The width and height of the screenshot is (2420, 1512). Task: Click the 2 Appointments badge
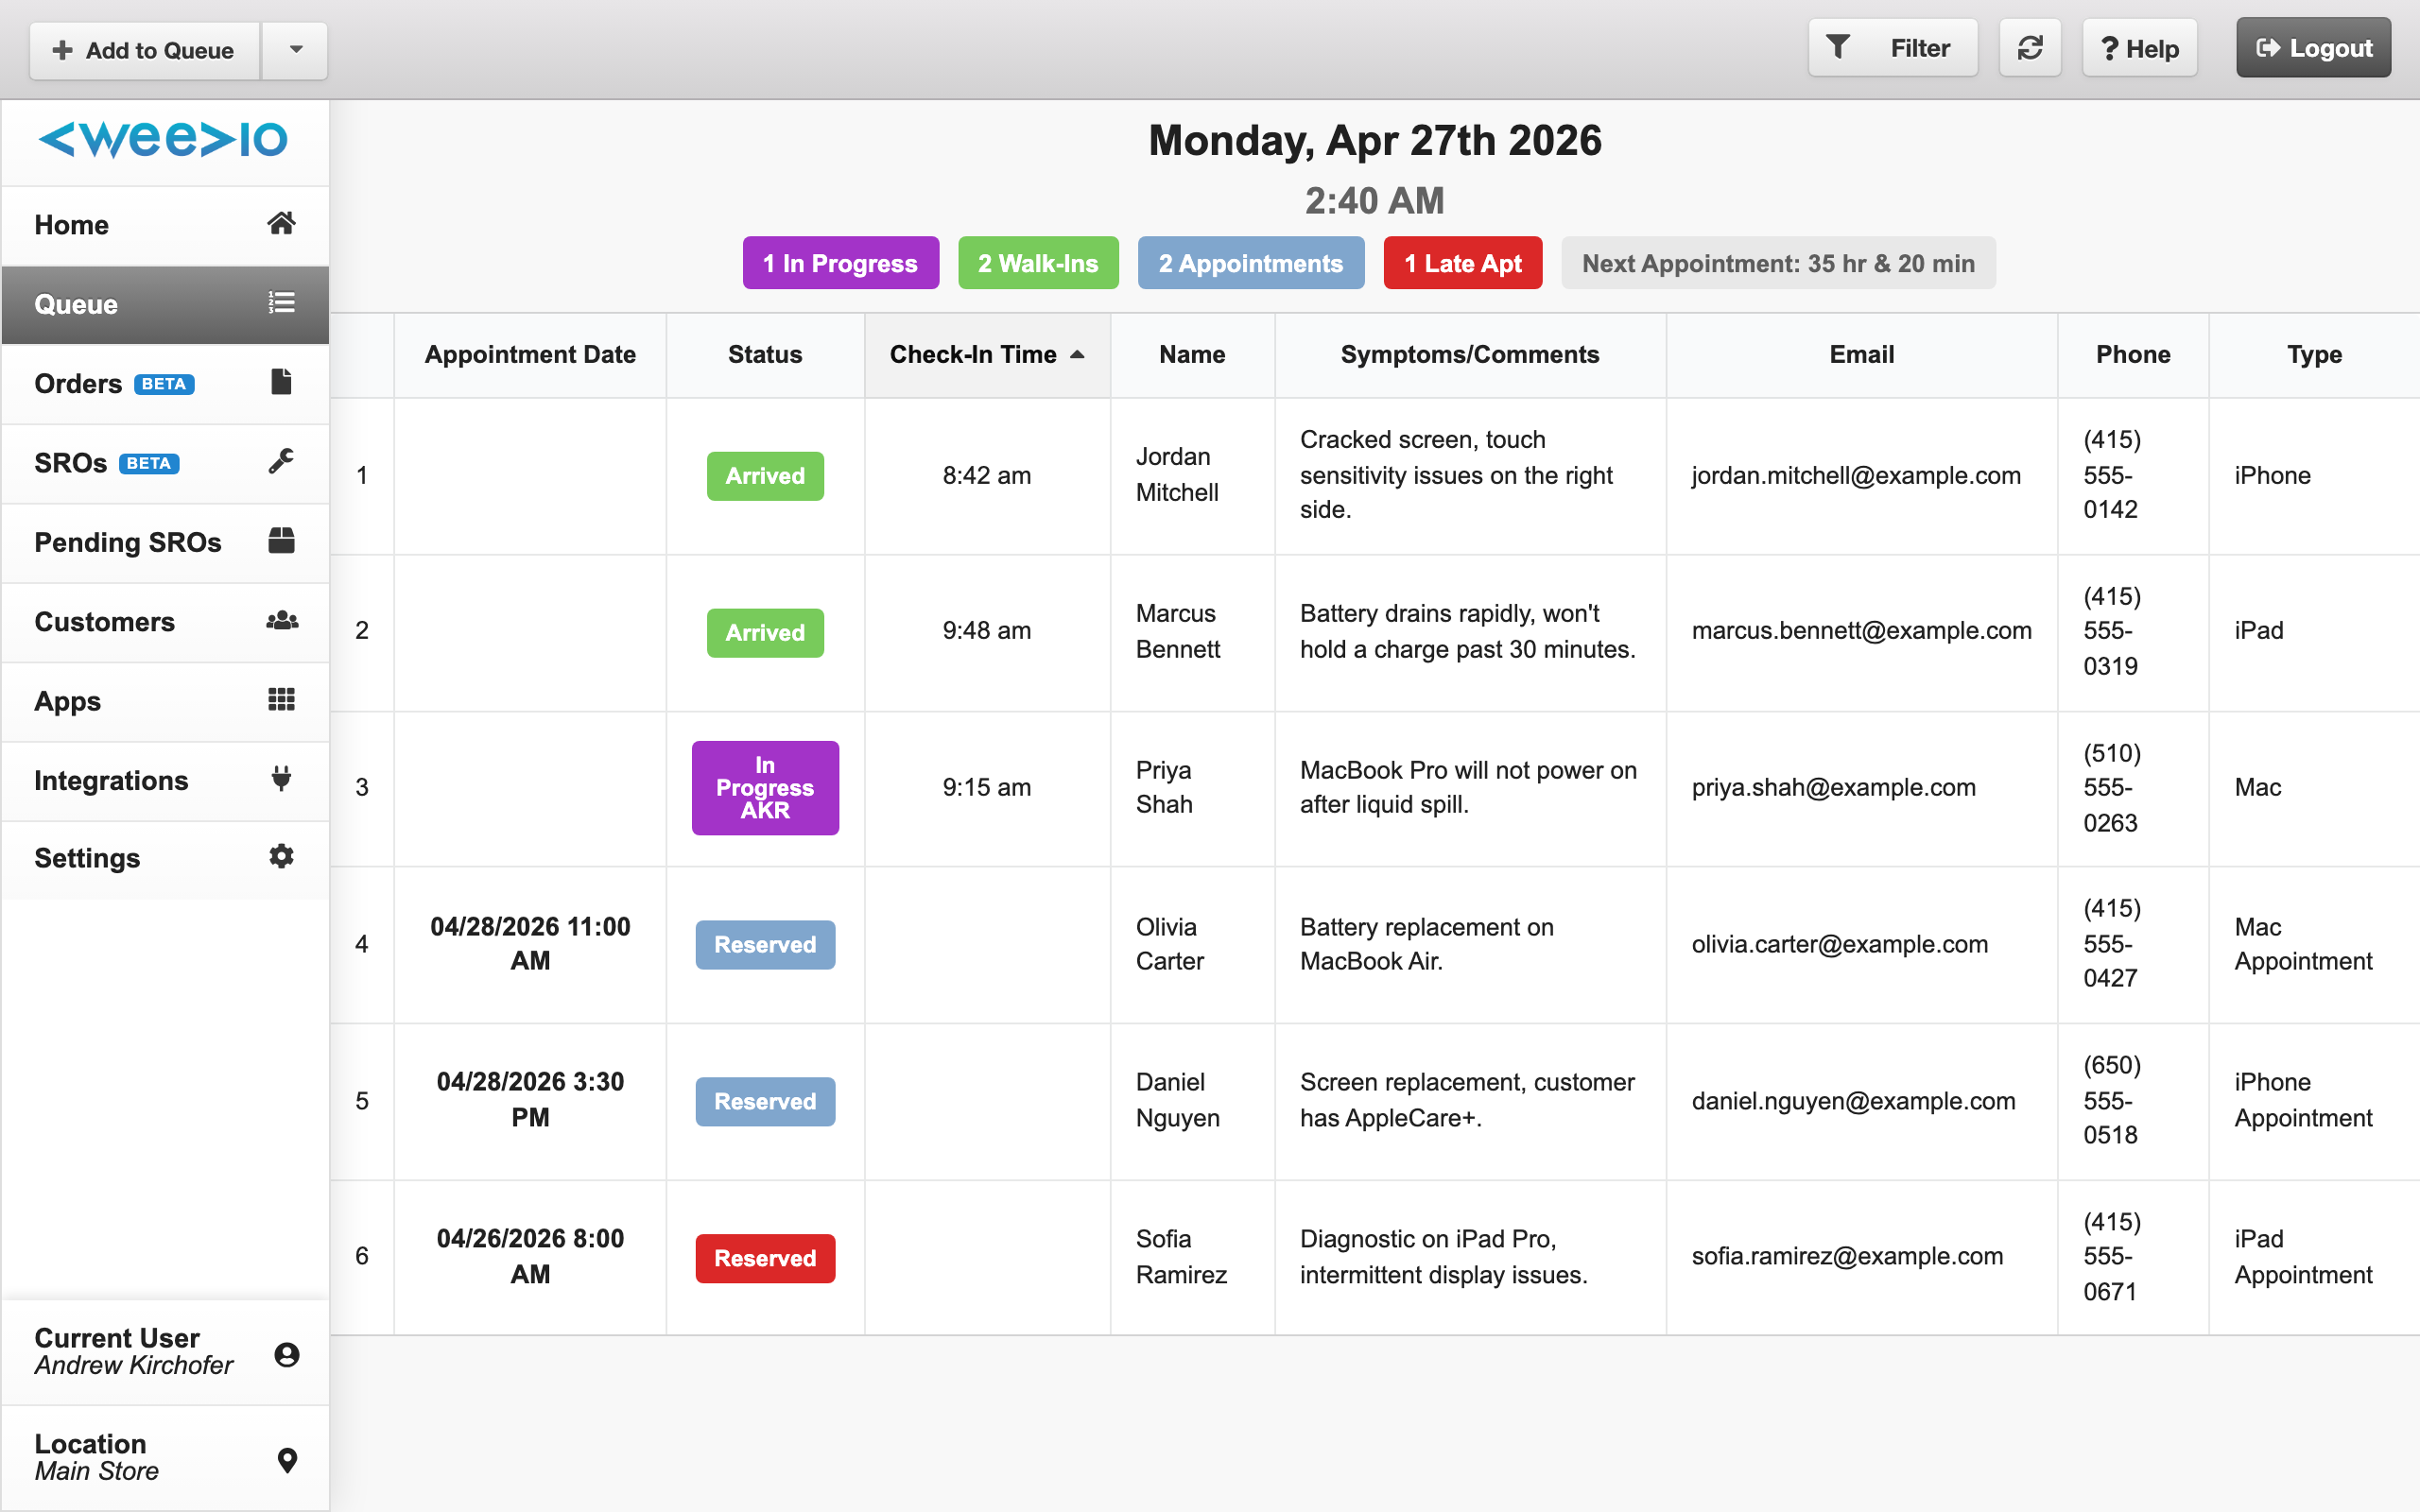coord(1250,263)
